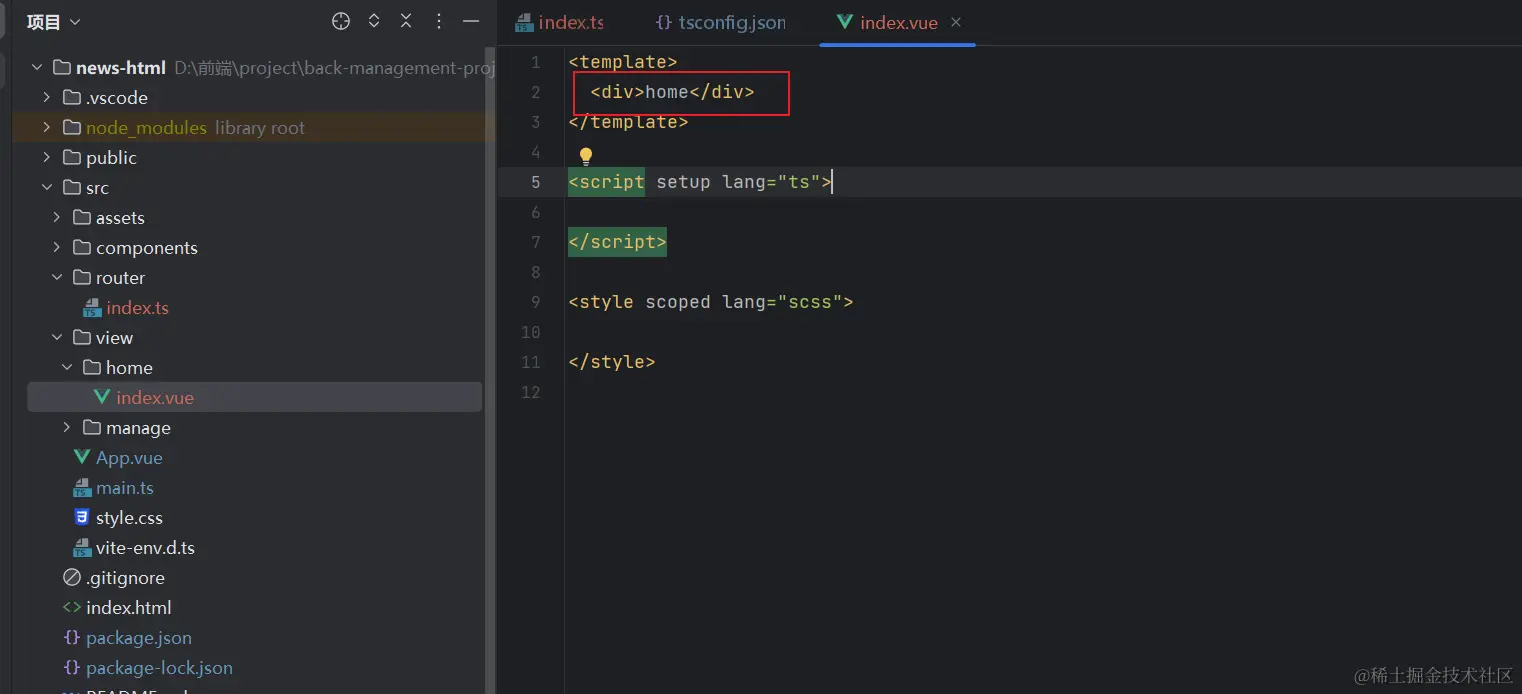Switch to the tsconfig.json editor tab
1522x694 pixels.
click(730, 22)
